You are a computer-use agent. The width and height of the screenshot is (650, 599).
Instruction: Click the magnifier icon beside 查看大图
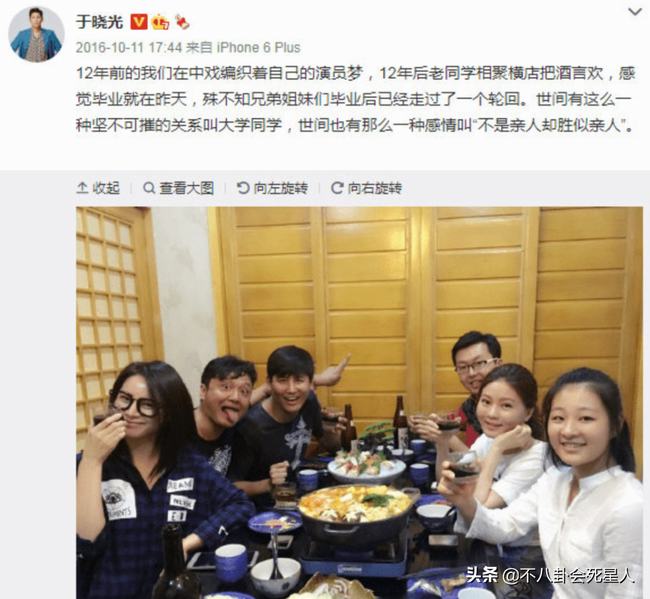pyautogui.click(x=149, y=188)
